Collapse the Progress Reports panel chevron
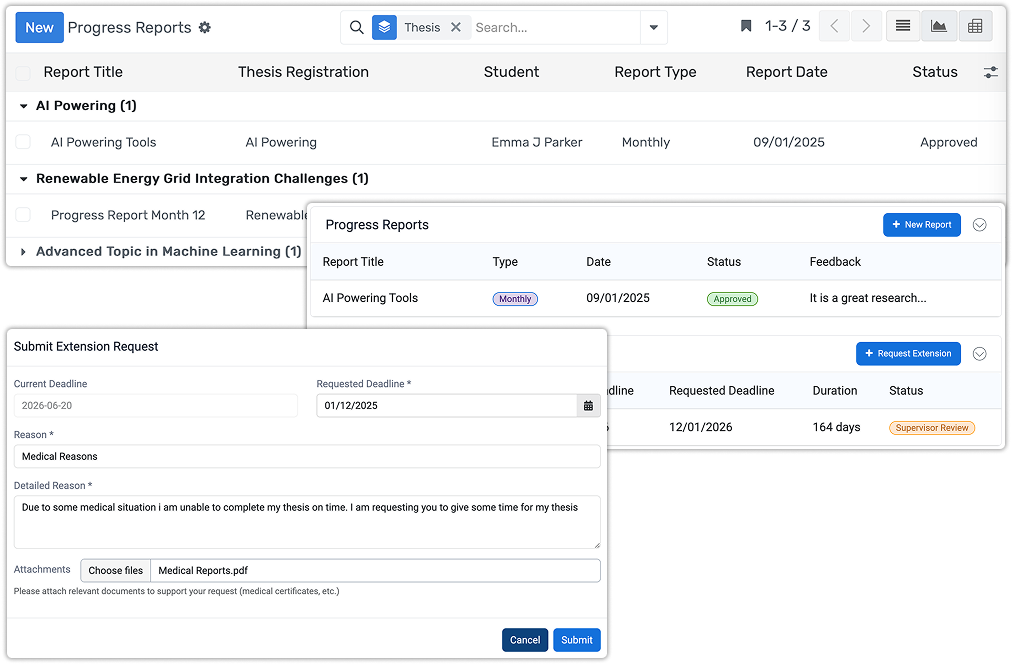Screen dimensions: 1012x664 click(x=979, y=225)
